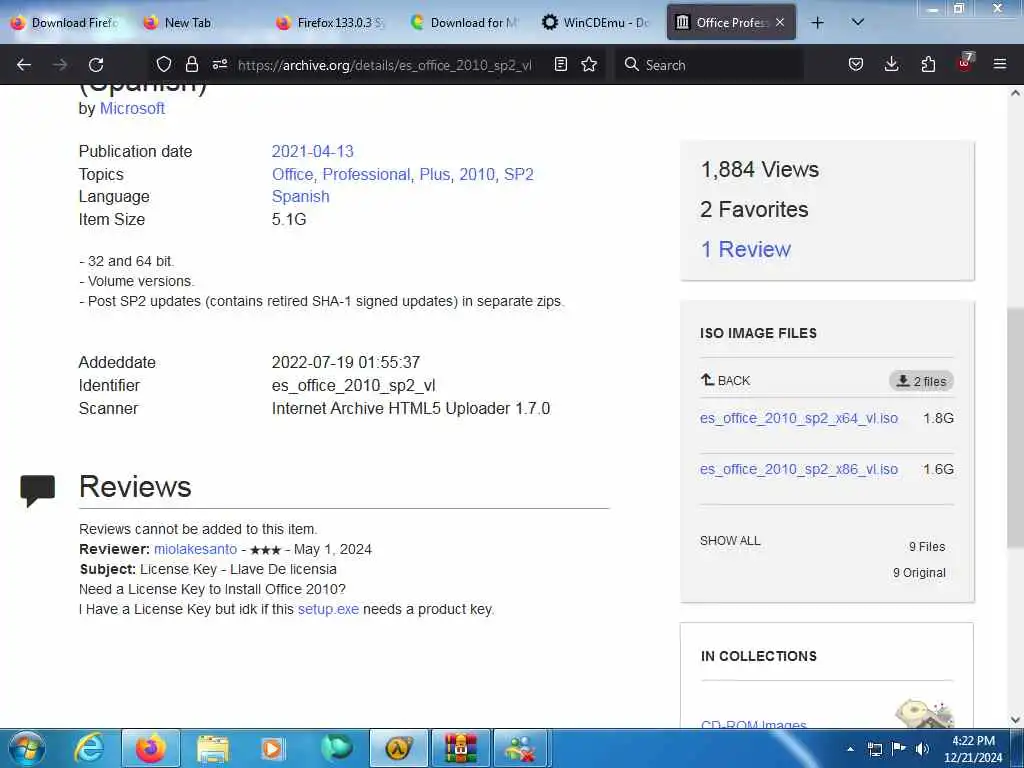1024x768 pixels.
Task: Jump to the 1 Review link
Action: tap(745, 249)
